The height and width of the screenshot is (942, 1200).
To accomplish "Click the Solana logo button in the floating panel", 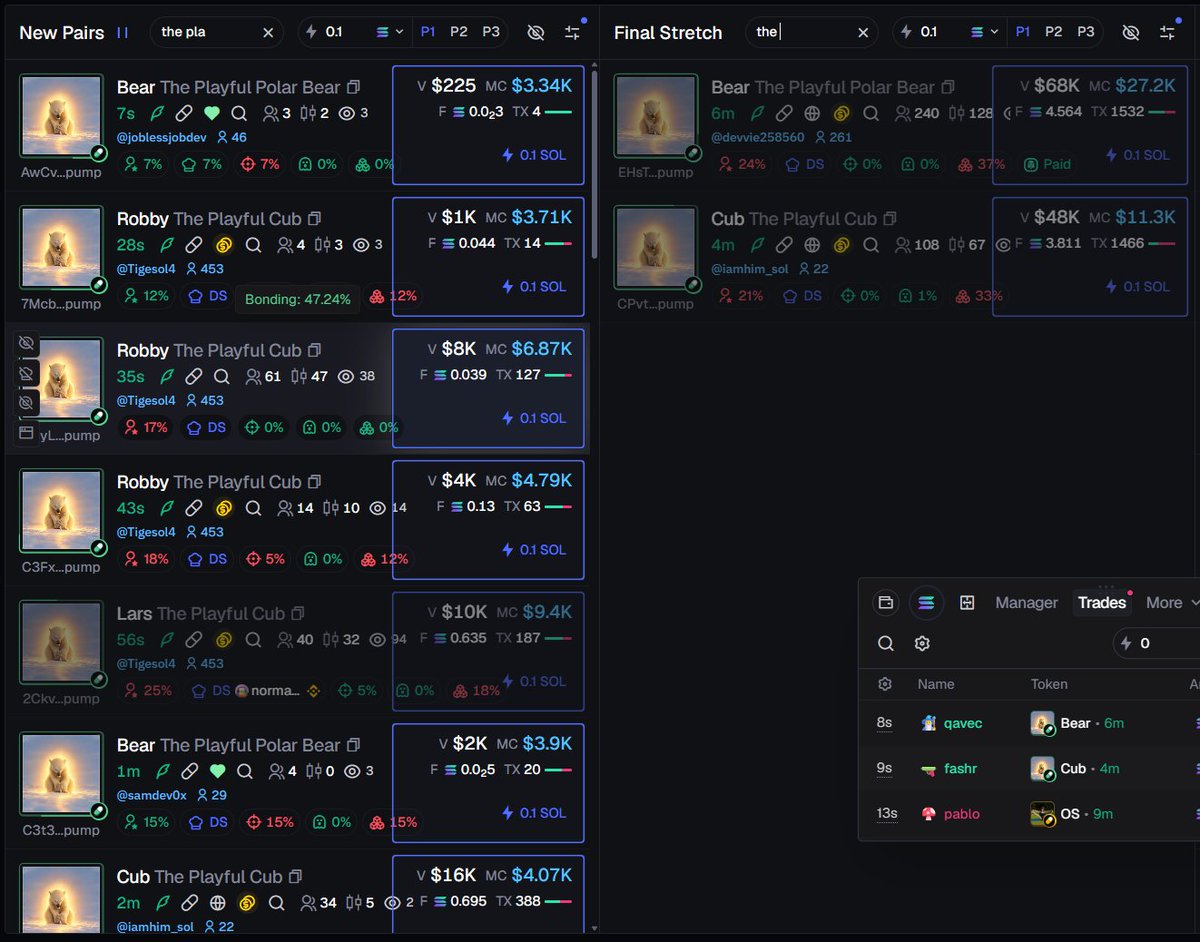I will pos(926,602).
